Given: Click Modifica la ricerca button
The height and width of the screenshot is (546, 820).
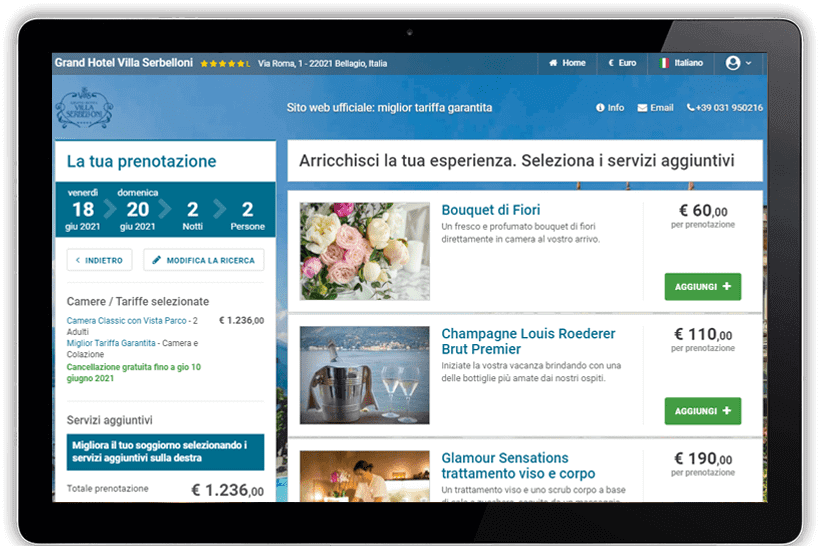Looking at the screenshot, I should (x=203, y=260).
